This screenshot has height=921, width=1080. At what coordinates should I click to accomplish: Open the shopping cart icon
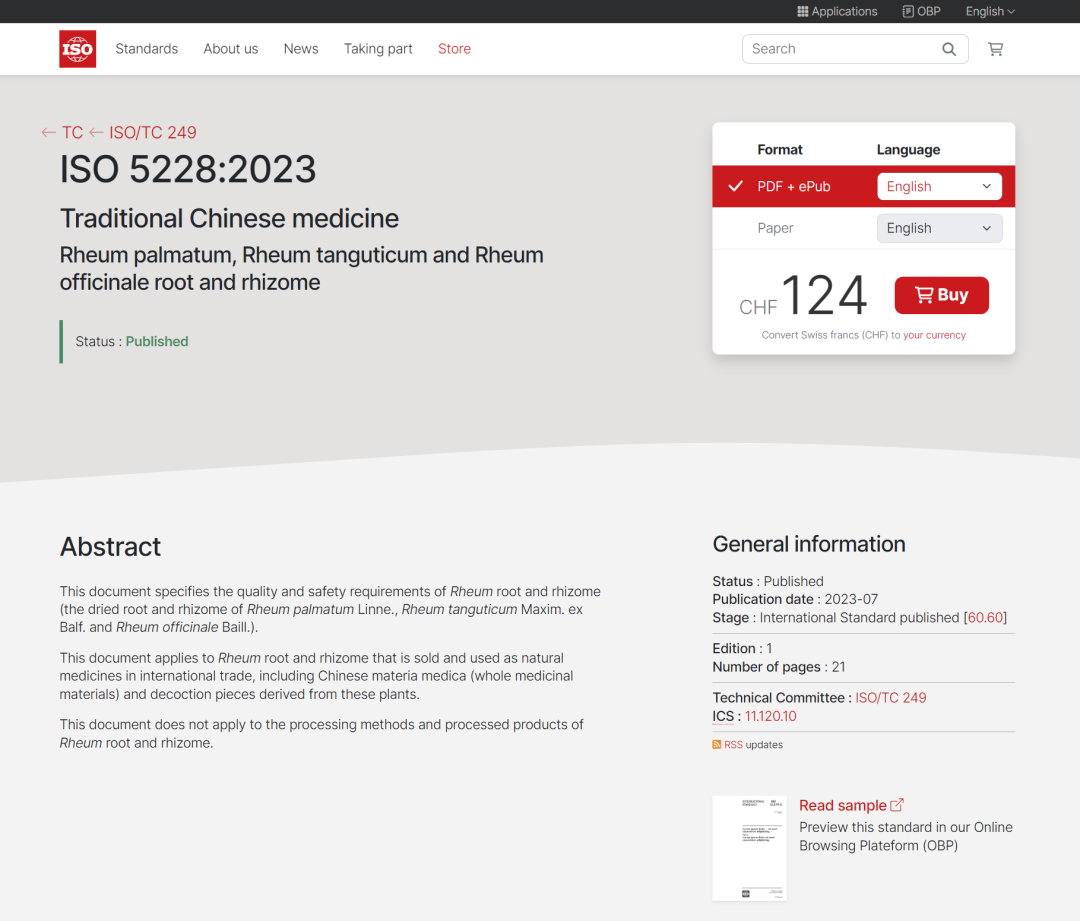click(995, 49)
